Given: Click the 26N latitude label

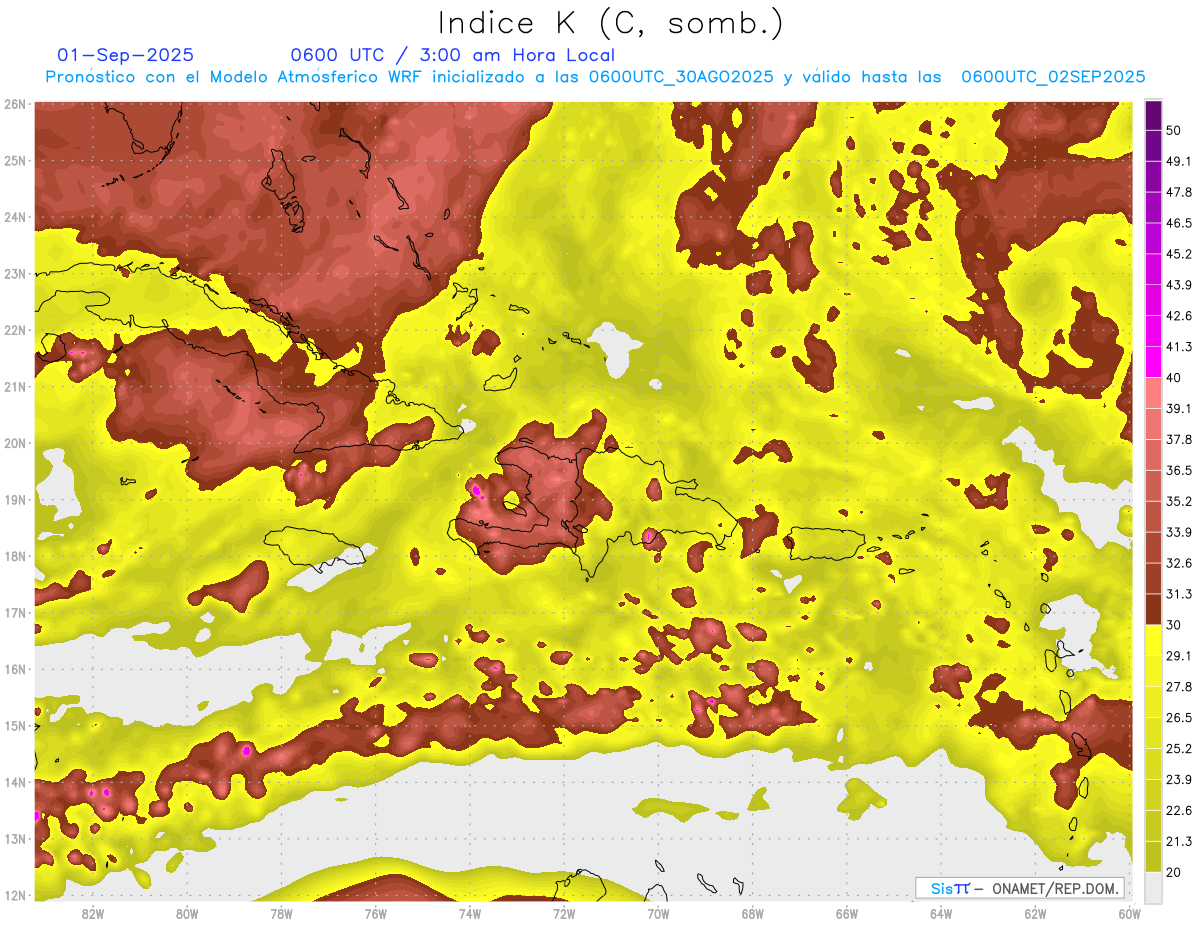Looking at the screenshot, I should pyautogui.click(x=15, y=104).
